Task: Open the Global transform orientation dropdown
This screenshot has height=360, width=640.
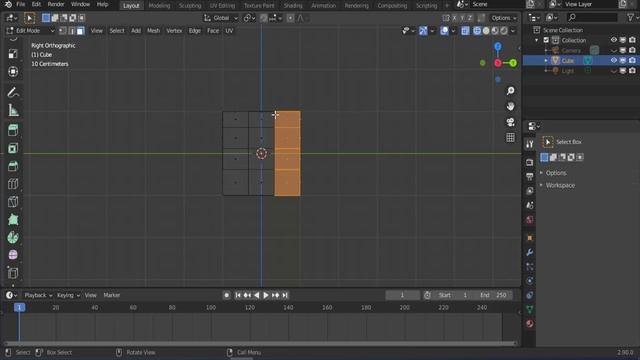Action: (x=221, y=18)
